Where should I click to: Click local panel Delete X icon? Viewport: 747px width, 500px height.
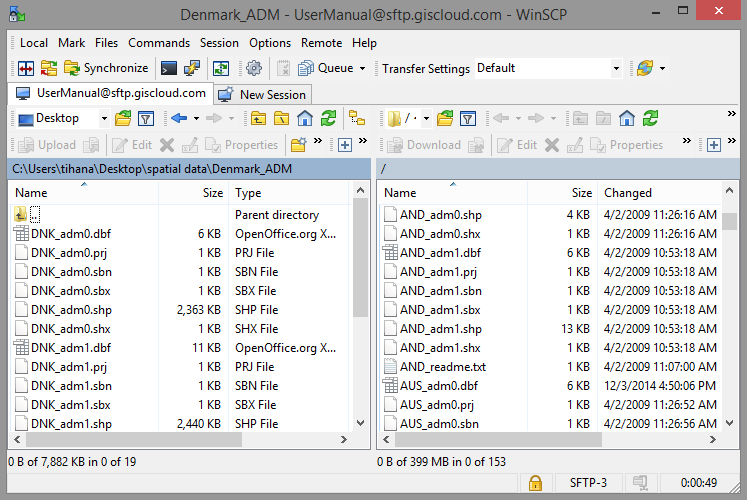(167, 145)
